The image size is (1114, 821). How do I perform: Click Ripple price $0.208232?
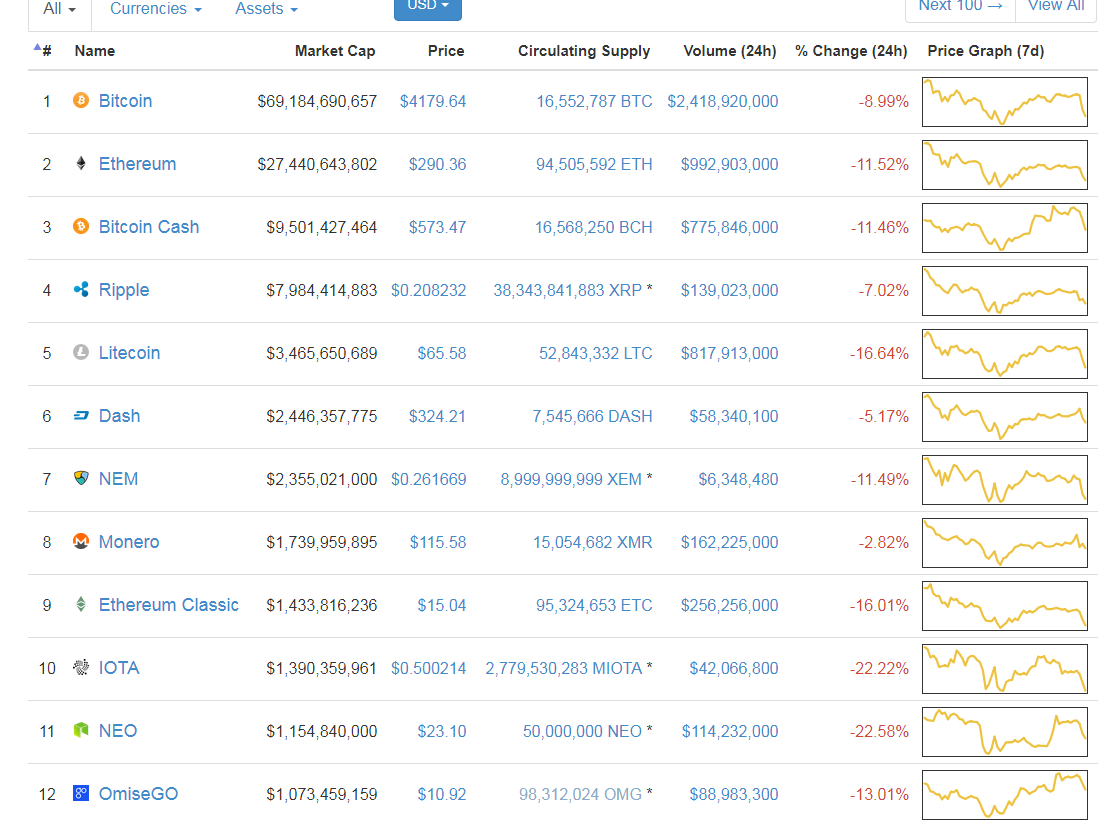(x=428, y=290)
